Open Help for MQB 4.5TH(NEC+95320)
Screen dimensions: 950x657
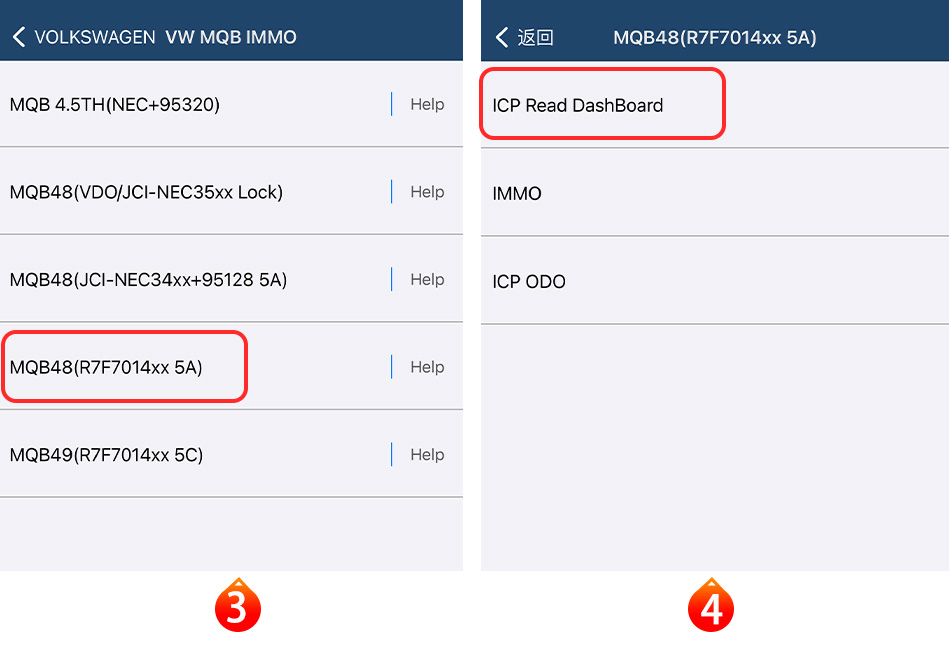click(427, 104)
